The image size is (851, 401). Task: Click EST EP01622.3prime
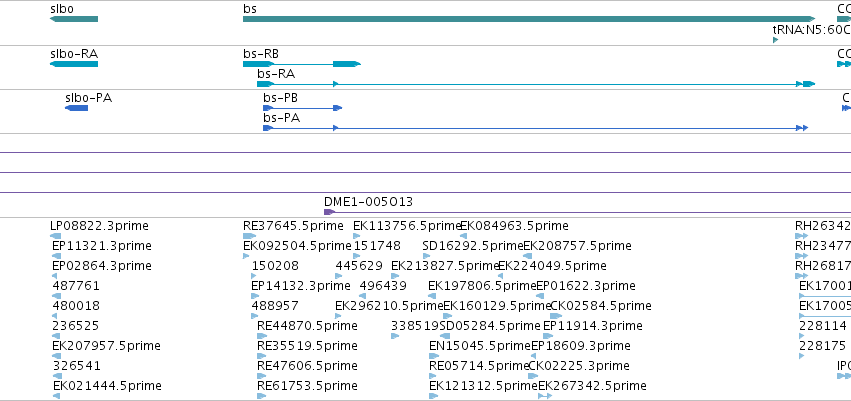(x=586, y=285)
